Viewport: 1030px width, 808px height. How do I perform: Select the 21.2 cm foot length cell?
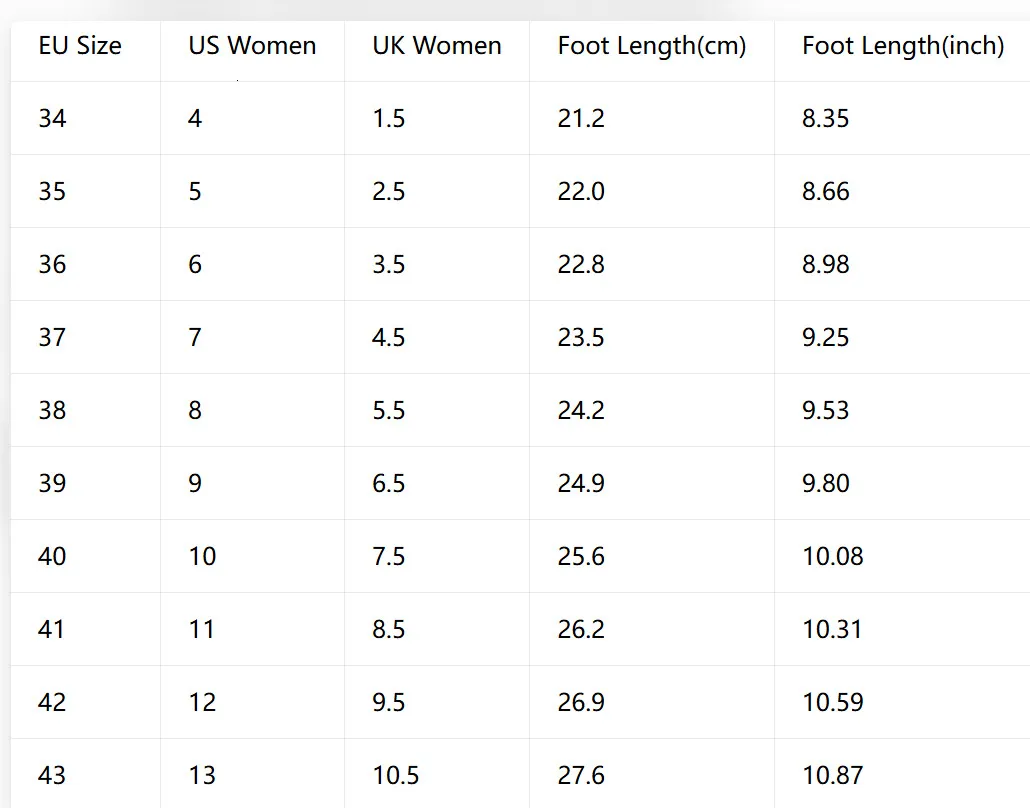[652, 118]
